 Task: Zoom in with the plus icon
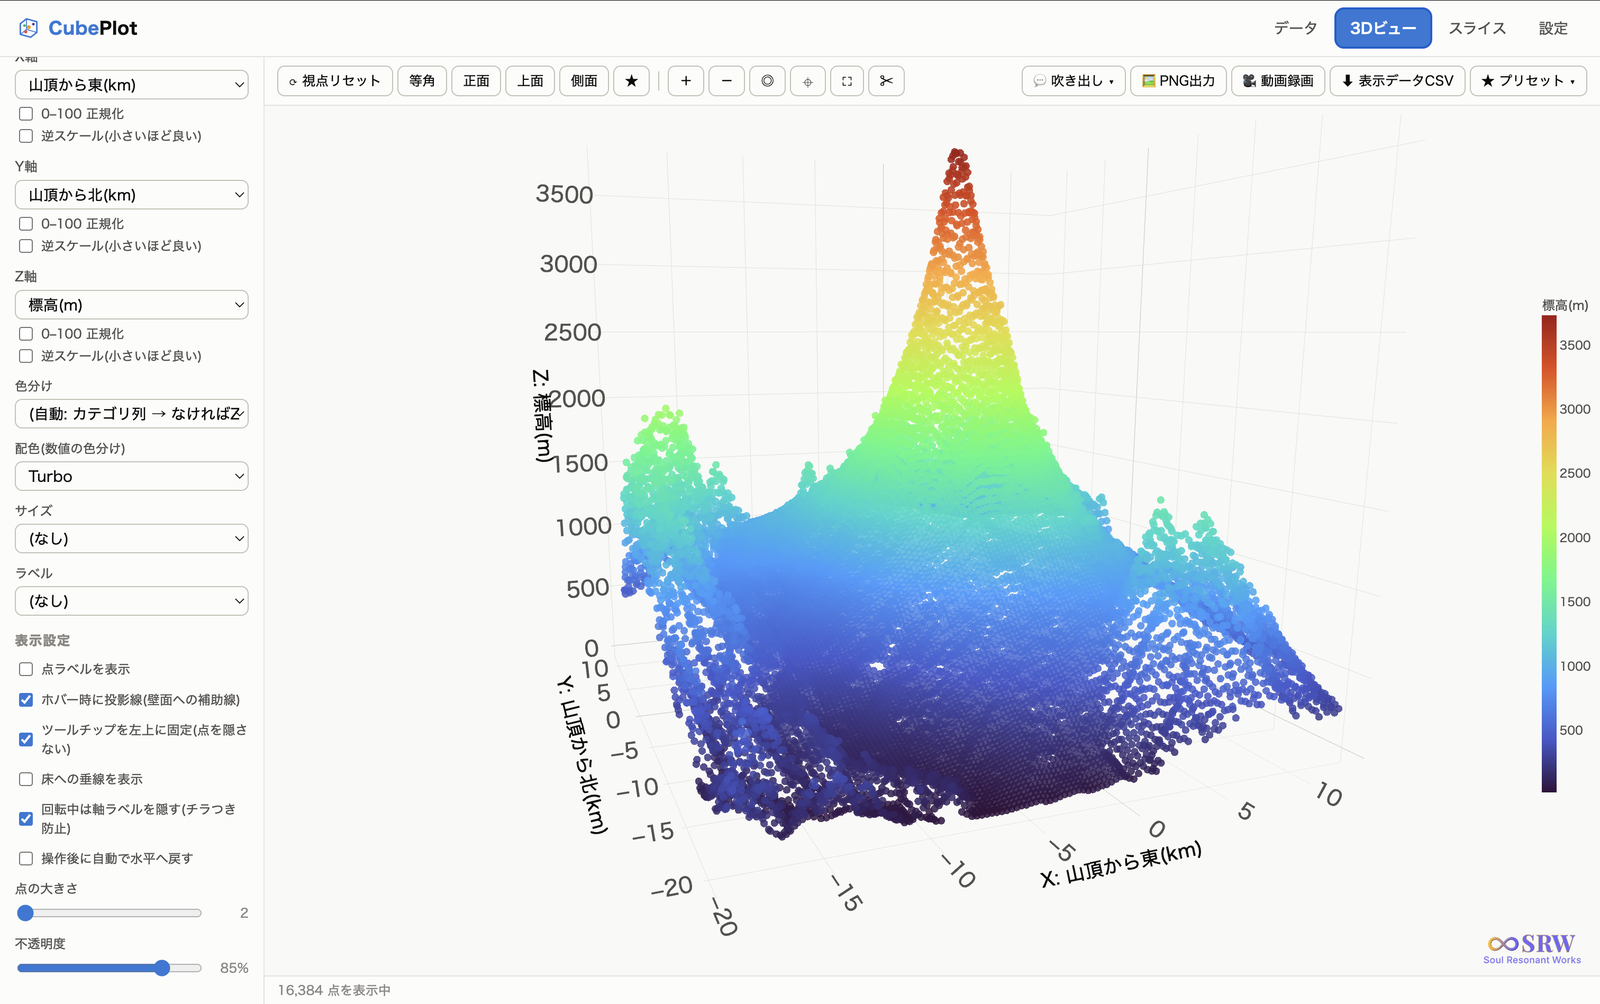[686, 81]
